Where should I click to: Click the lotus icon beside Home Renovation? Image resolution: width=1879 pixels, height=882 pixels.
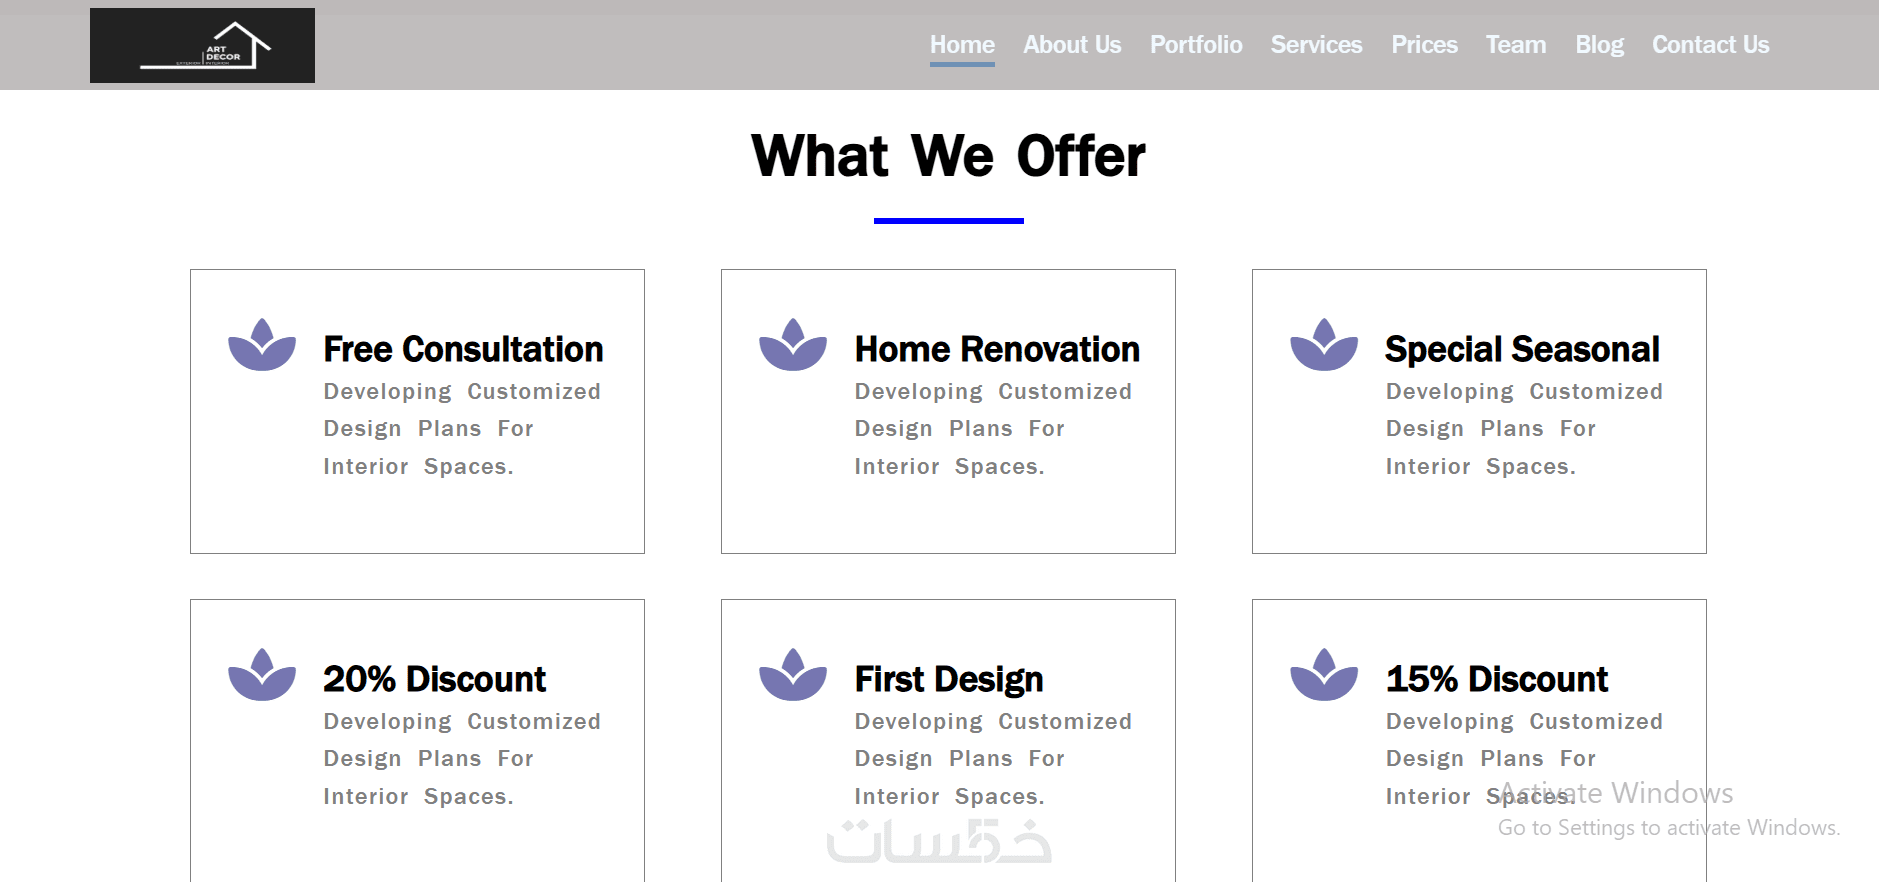click(x=793, y=346)
